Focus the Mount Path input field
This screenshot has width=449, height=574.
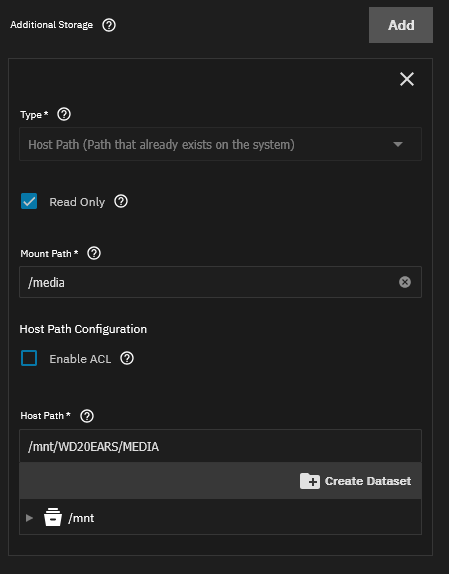pyautogui.click(x=220, y=282)
